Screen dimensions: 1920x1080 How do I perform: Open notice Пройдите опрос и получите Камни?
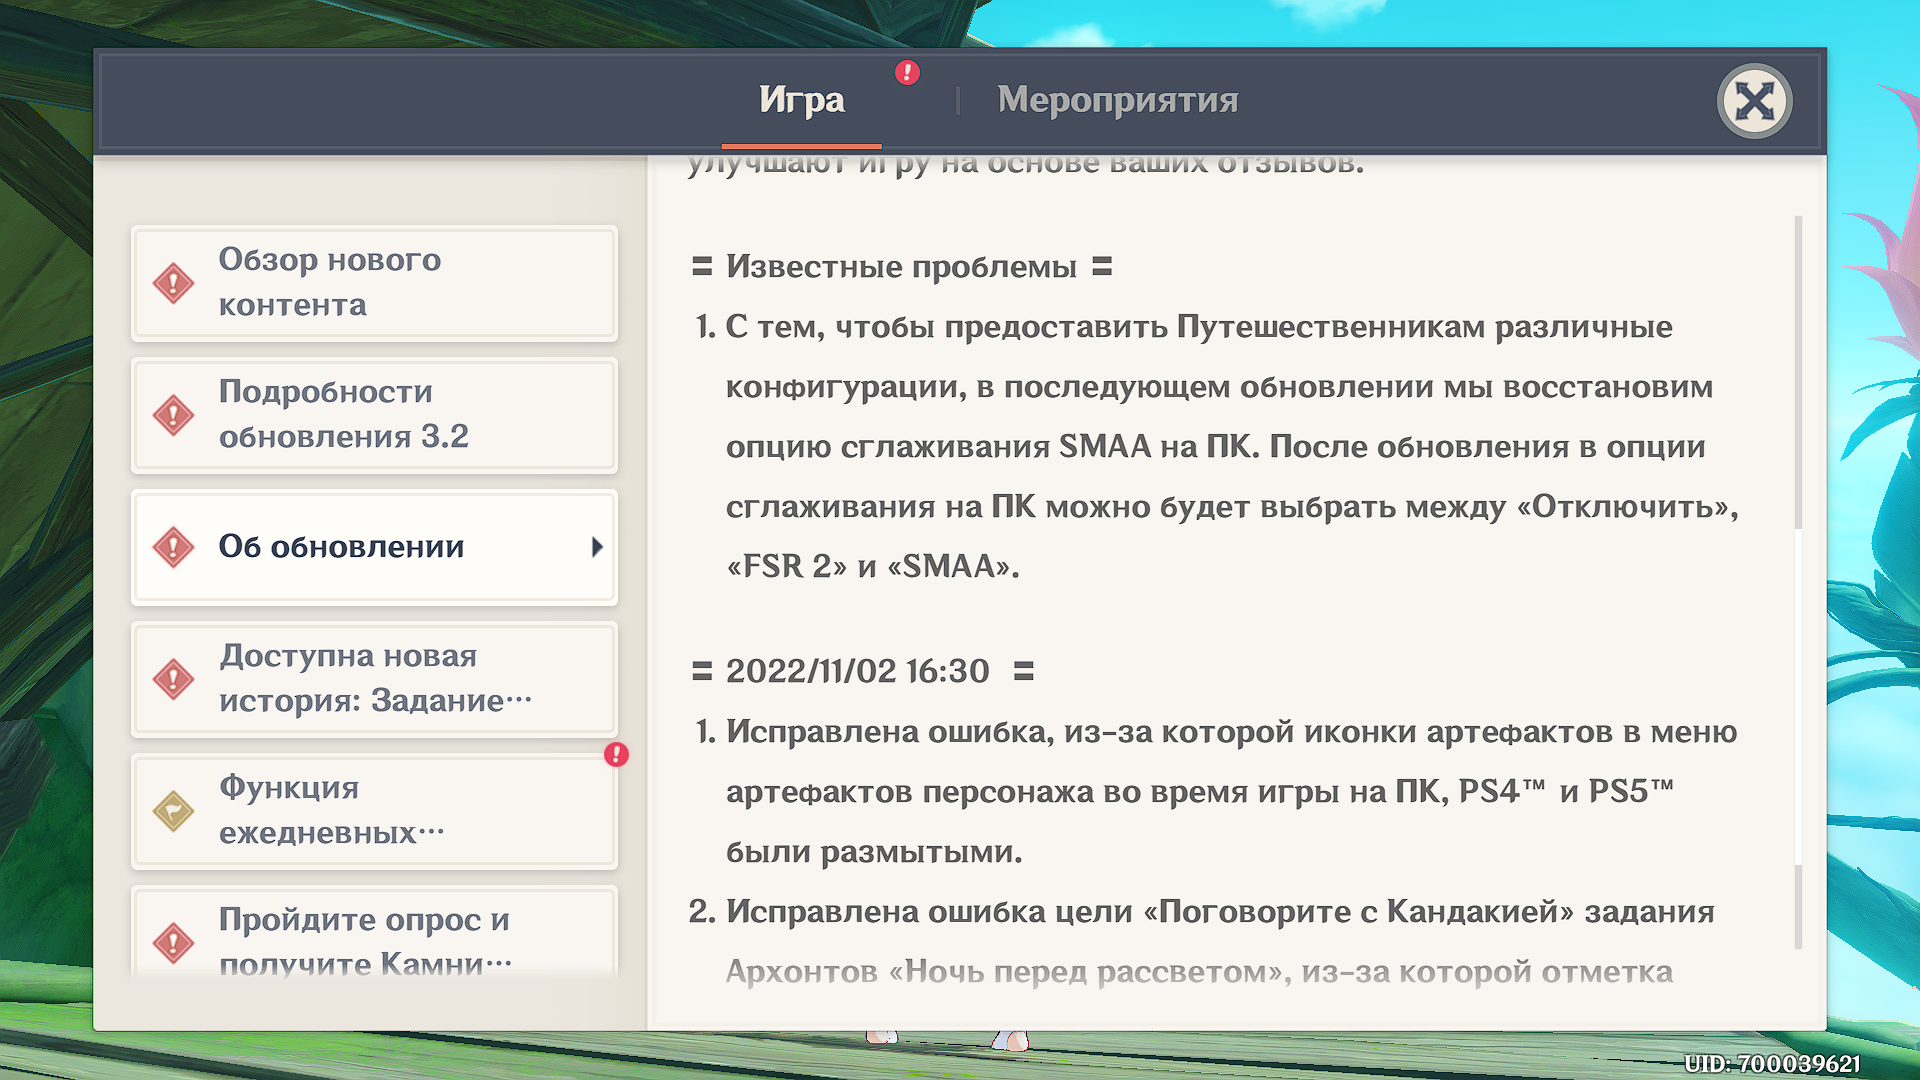click(x=374, y=932)
